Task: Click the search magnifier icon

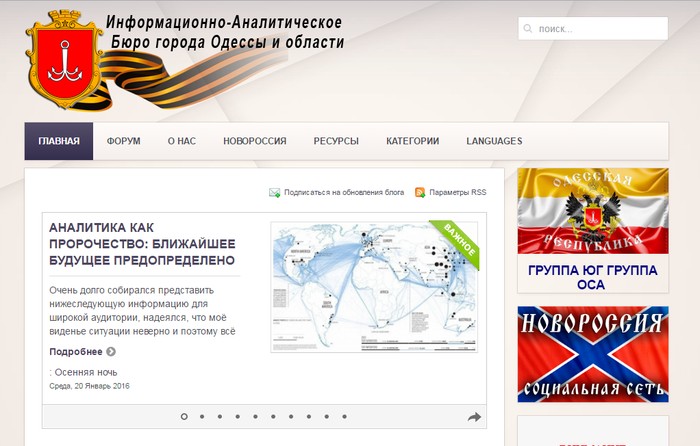Action: (x=528, y=29)
